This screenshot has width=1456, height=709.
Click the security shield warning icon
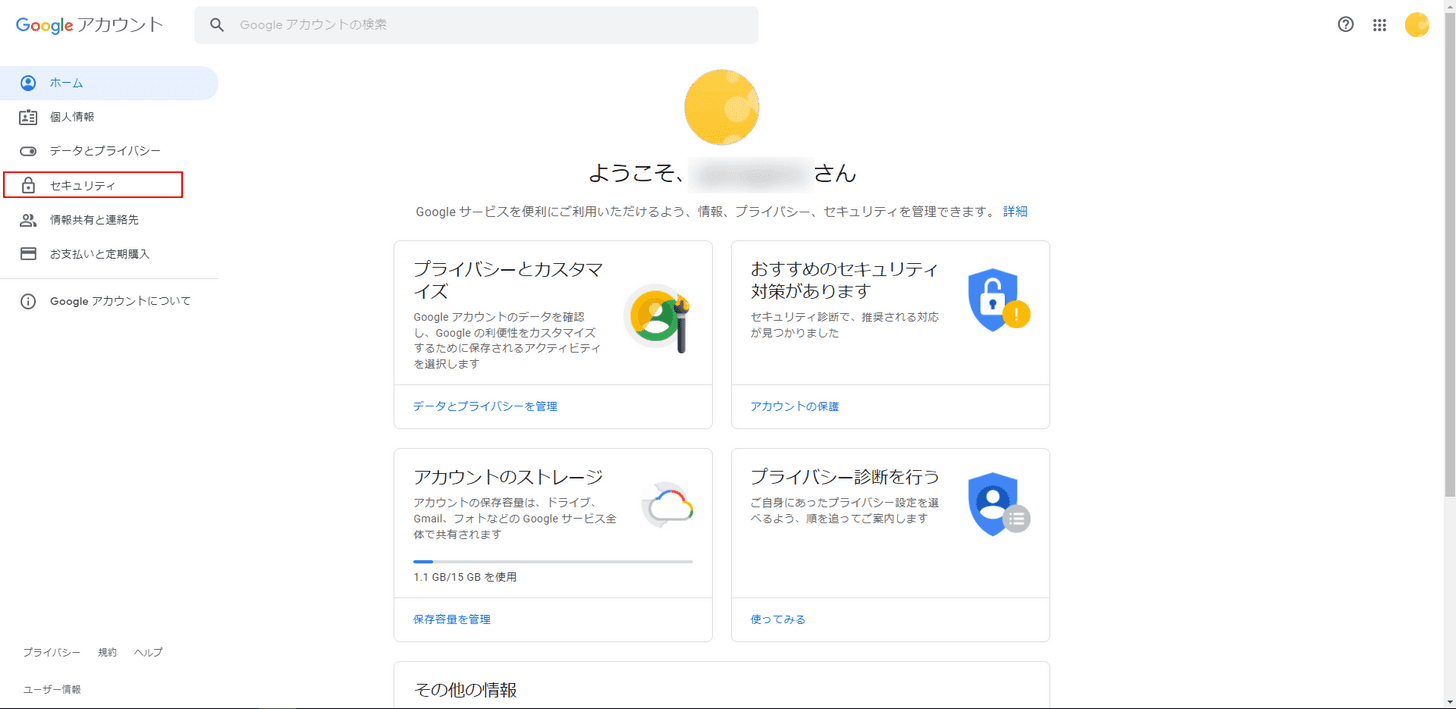998,300
